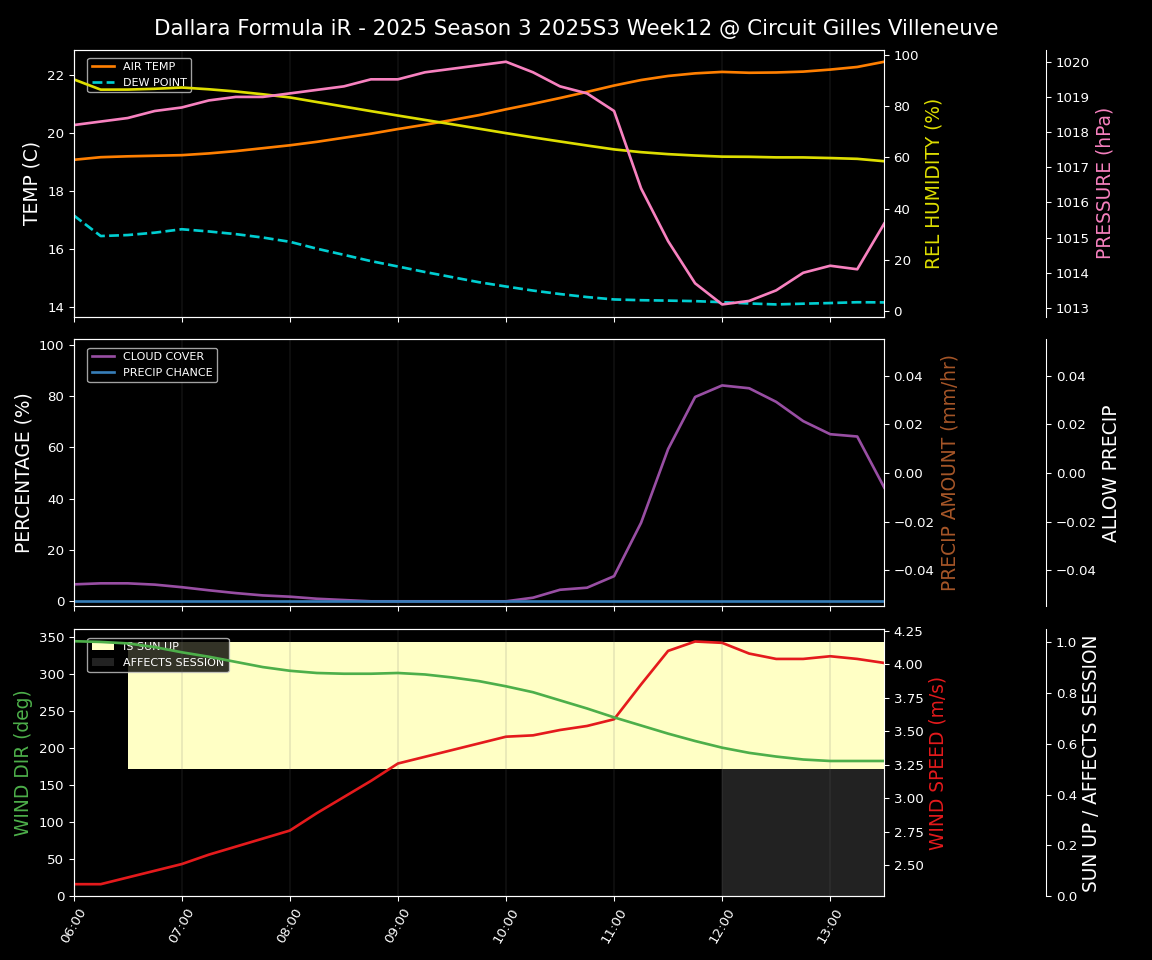Click the AFFECTS SESSION legend entry

point(158,663)
